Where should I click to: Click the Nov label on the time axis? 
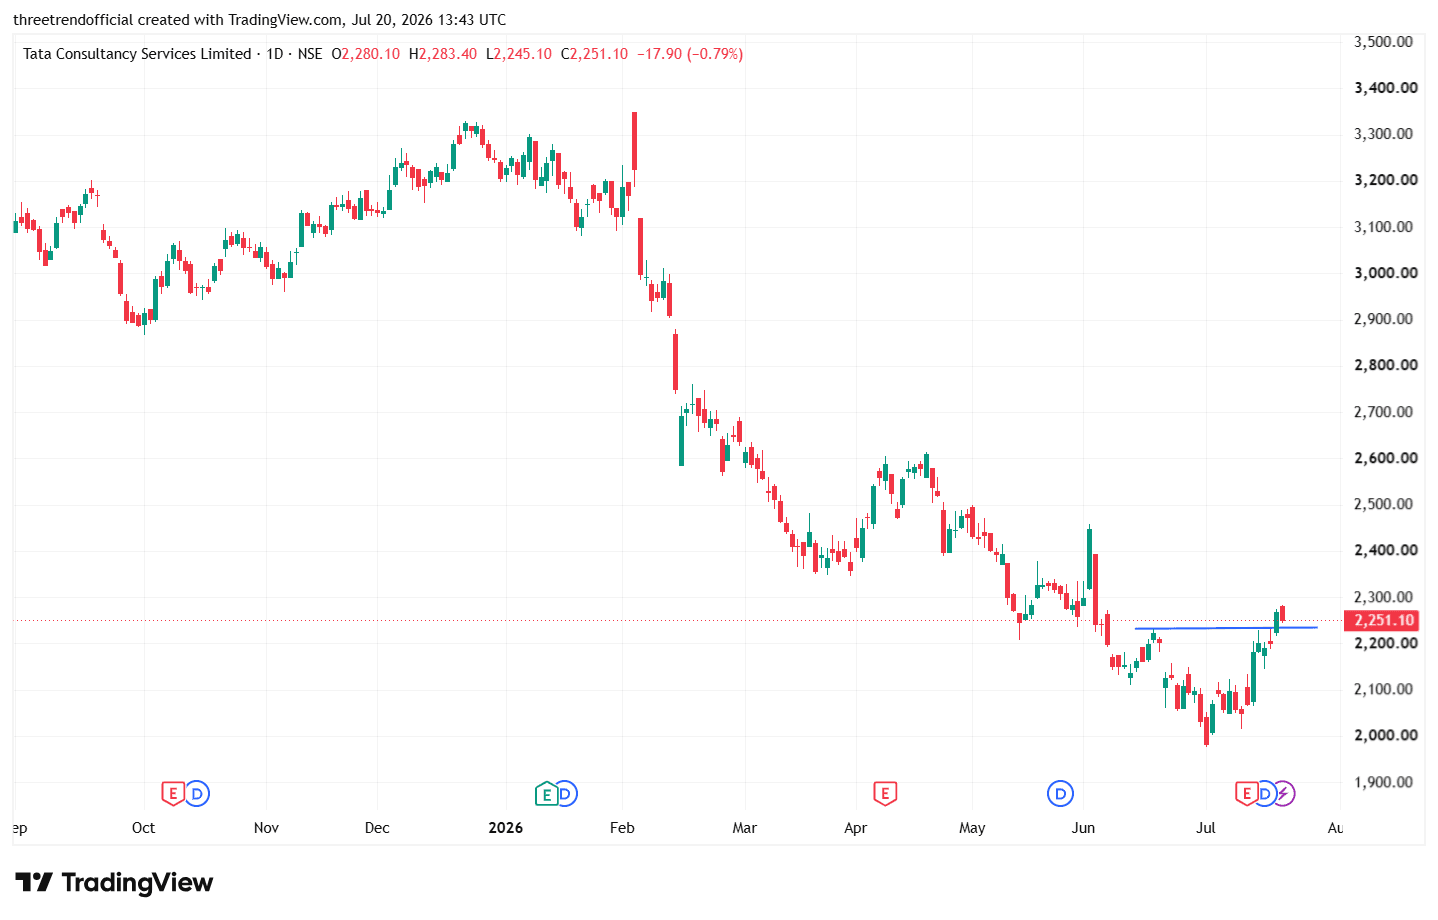coord(266,828)
